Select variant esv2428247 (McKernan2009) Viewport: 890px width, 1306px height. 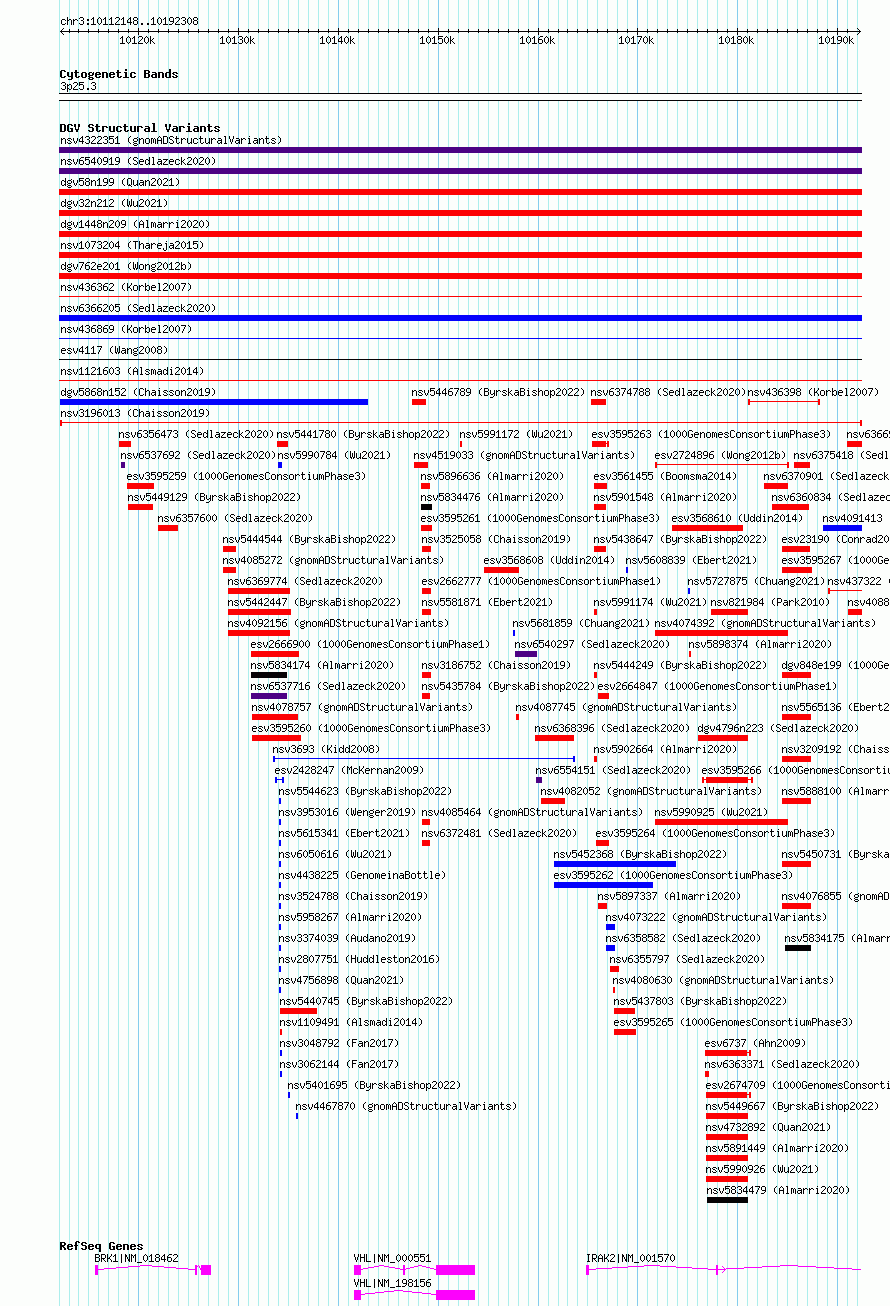349,771
